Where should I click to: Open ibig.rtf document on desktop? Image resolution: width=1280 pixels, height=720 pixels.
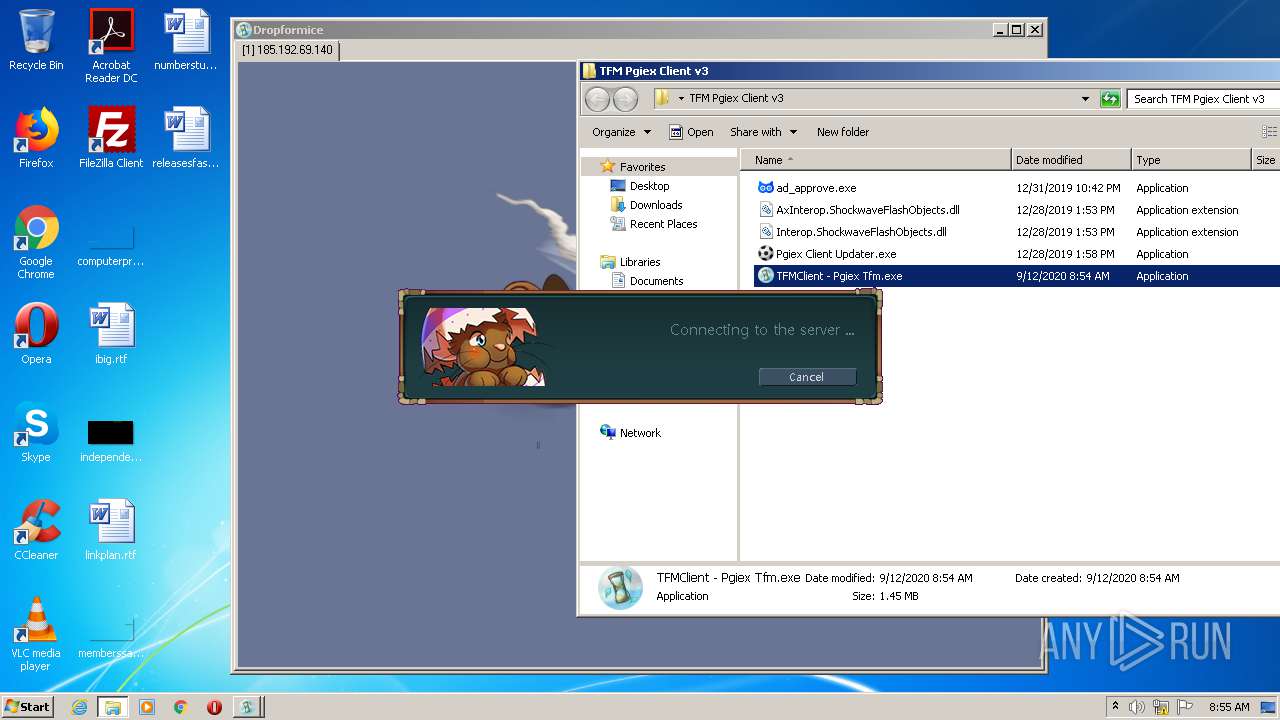click(111, 333)
